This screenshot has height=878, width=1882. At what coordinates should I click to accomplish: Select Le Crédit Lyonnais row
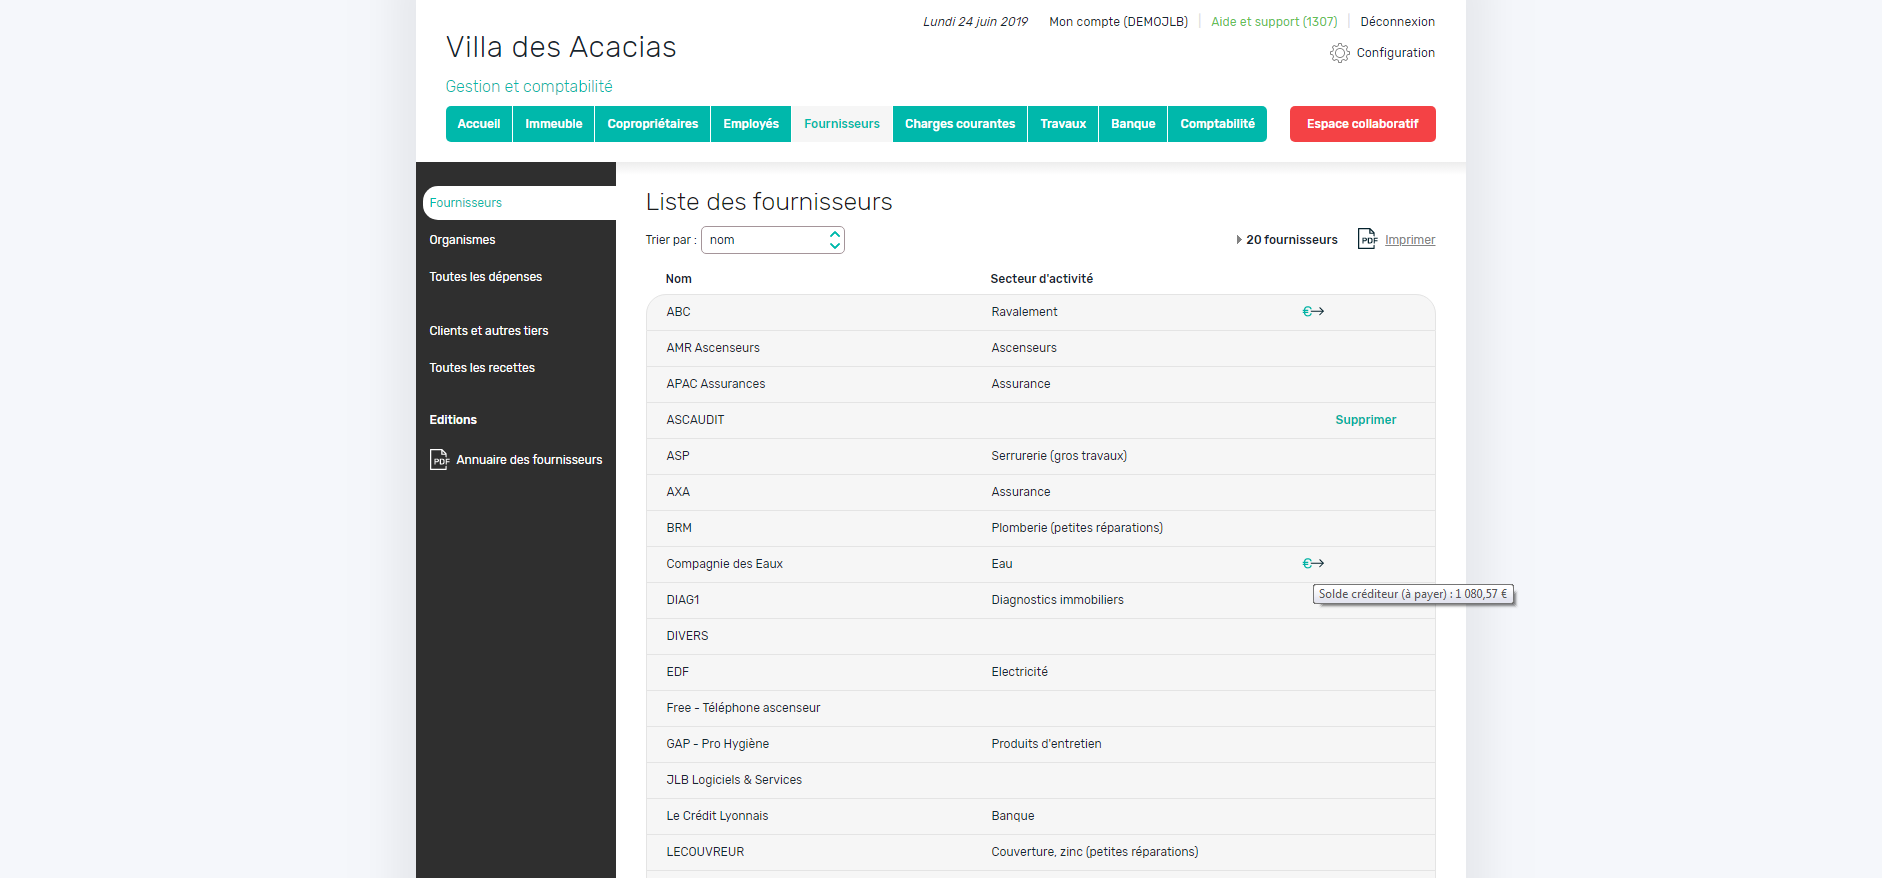pyautogui.click(x=1041, y=816)
